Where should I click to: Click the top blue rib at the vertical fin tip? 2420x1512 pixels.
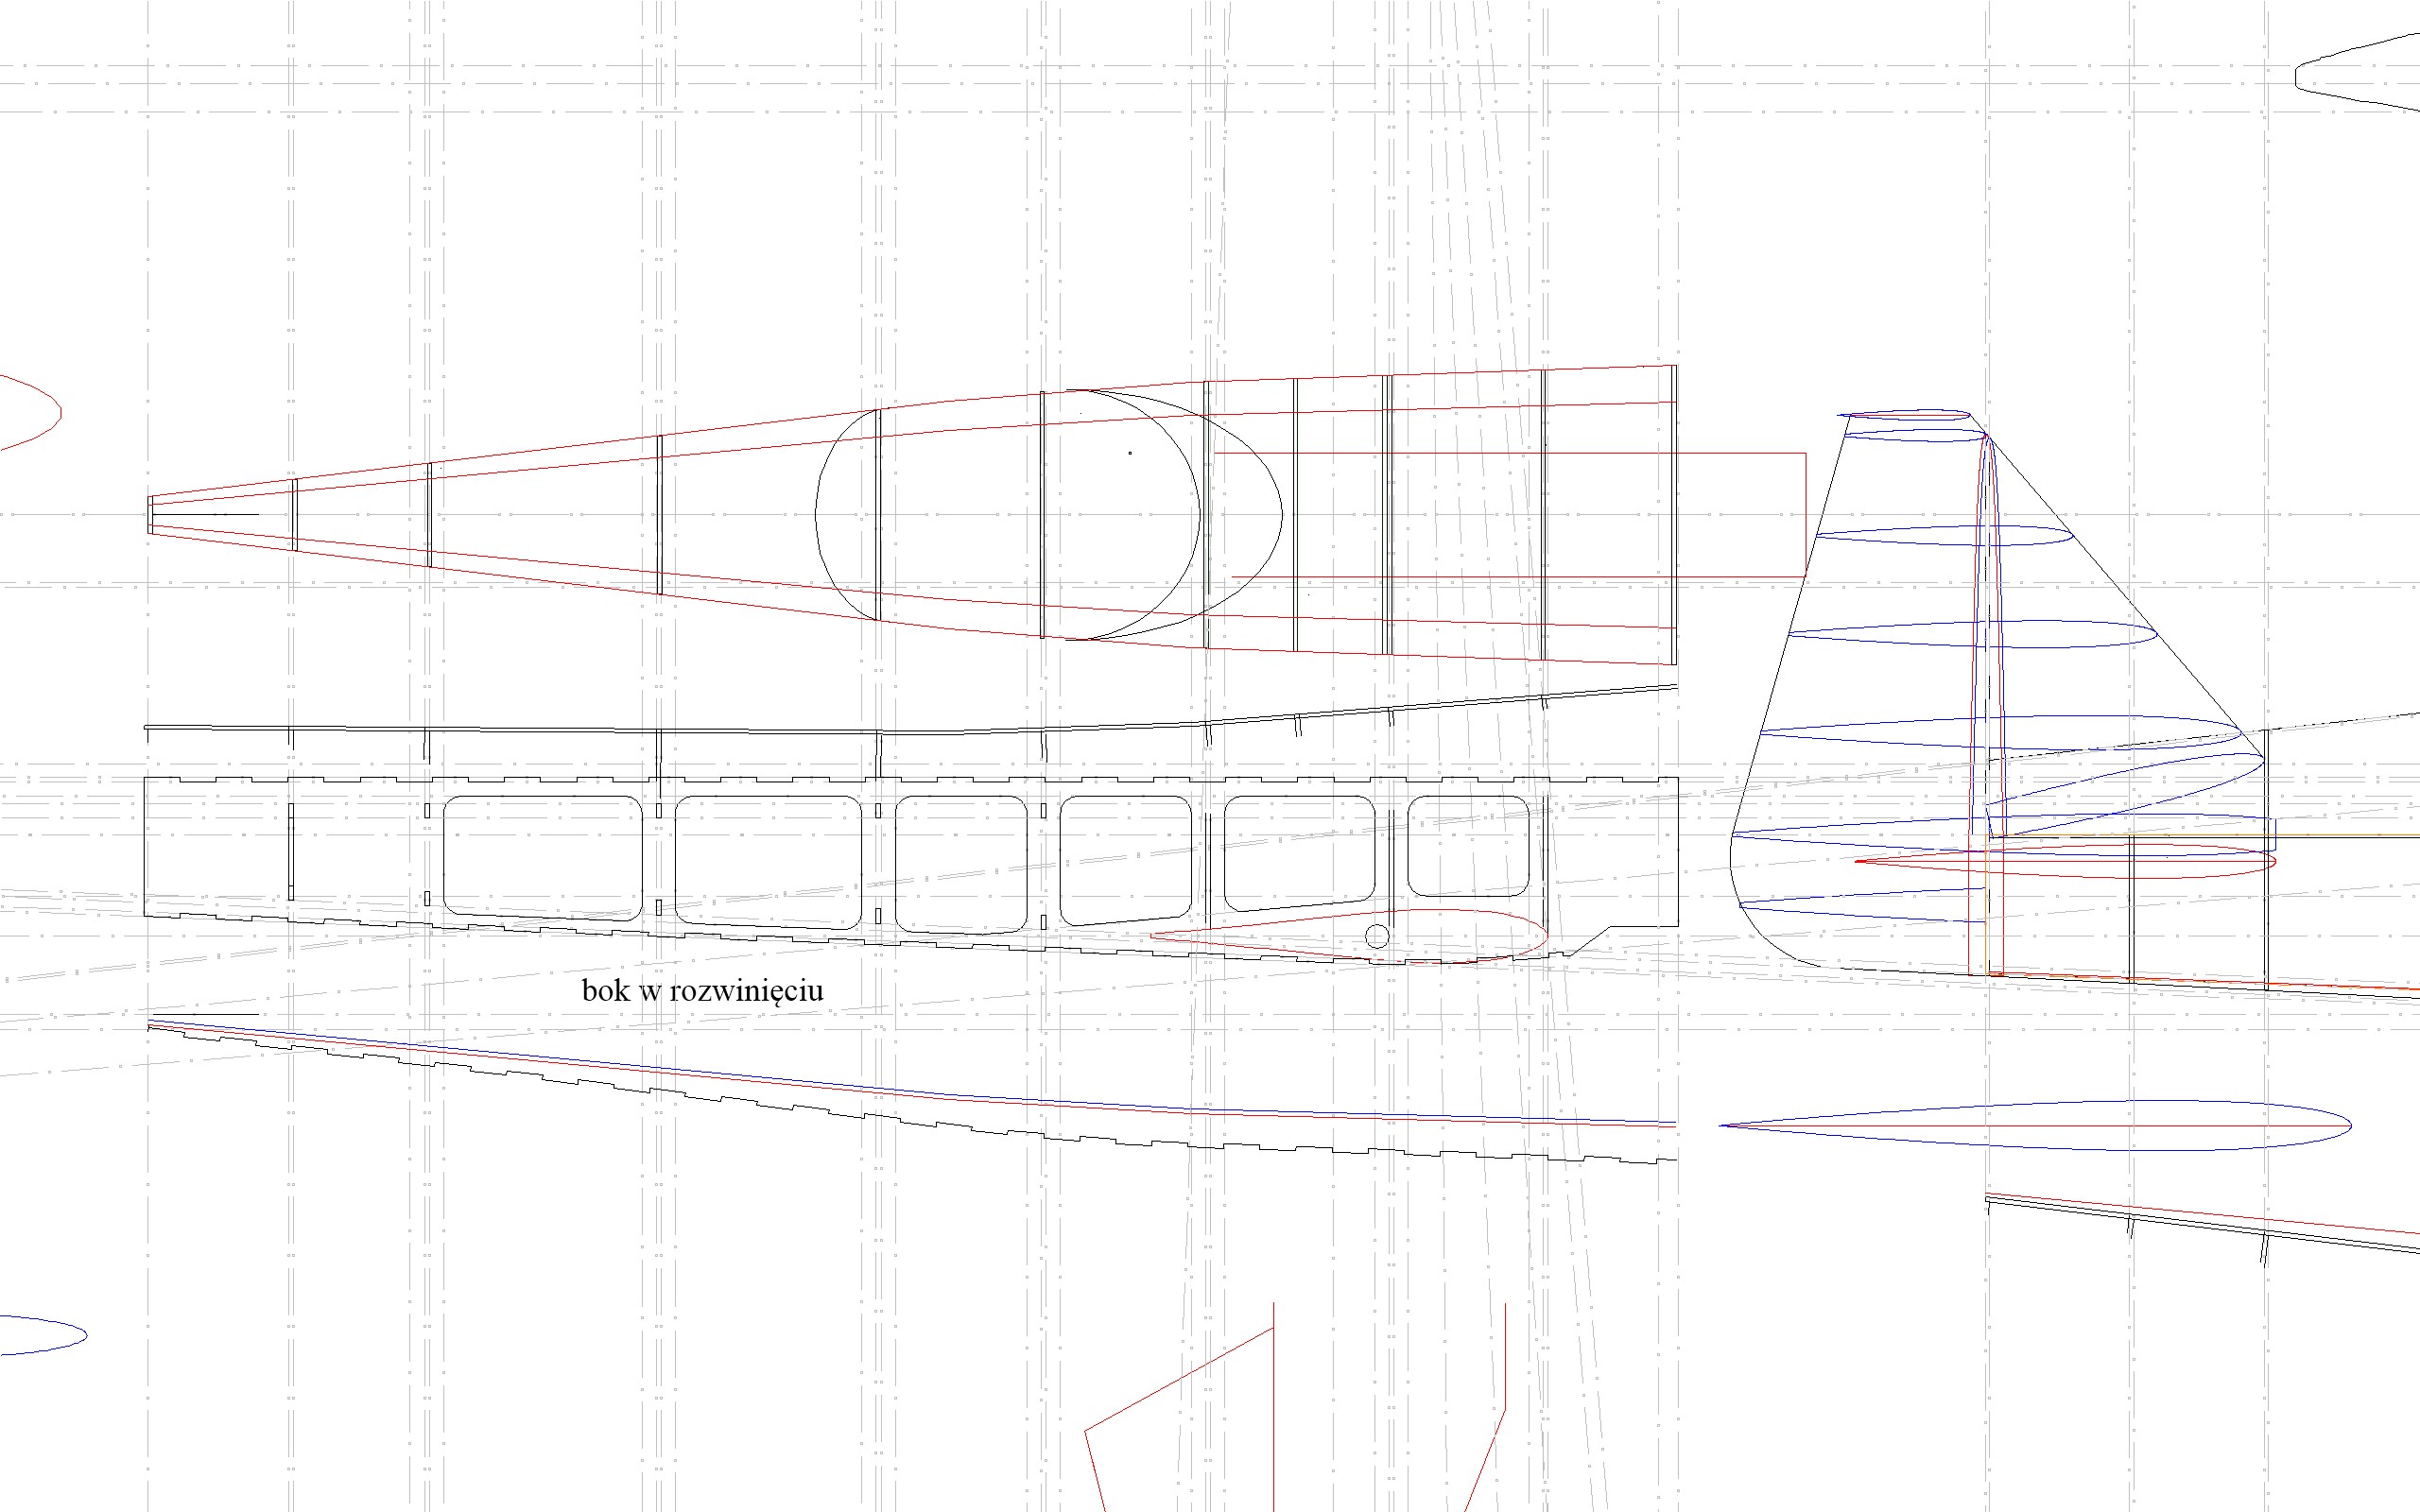point(1905,412)
